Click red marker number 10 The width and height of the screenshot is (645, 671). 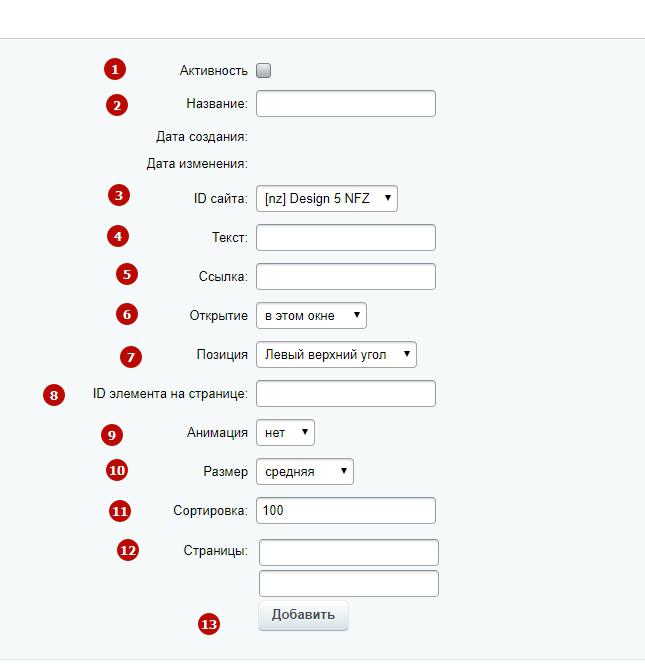[x=117, y=470]
